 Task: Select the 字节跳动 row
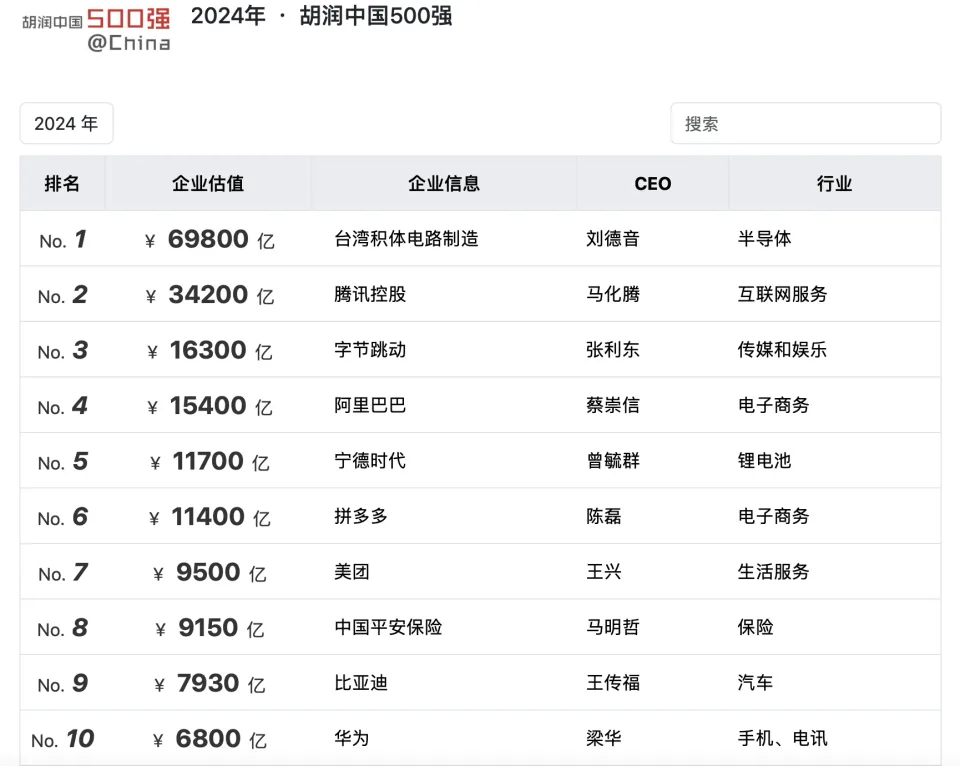pos(480,350)
